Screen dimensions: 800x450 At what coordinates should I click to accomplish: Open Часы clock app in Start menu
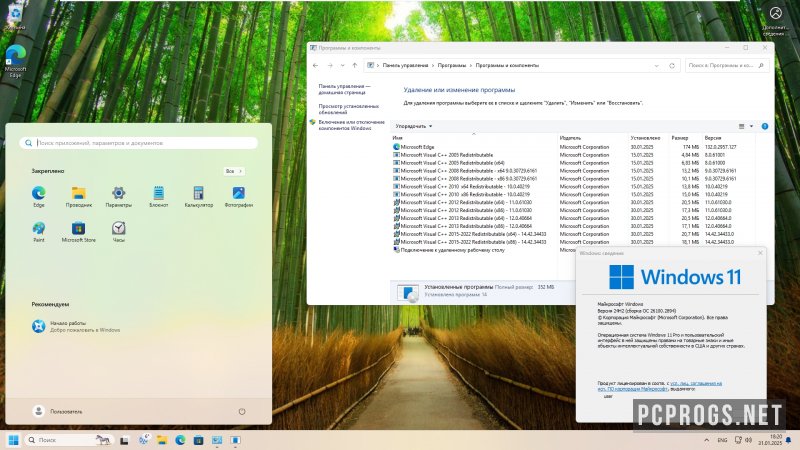[118, 231]
